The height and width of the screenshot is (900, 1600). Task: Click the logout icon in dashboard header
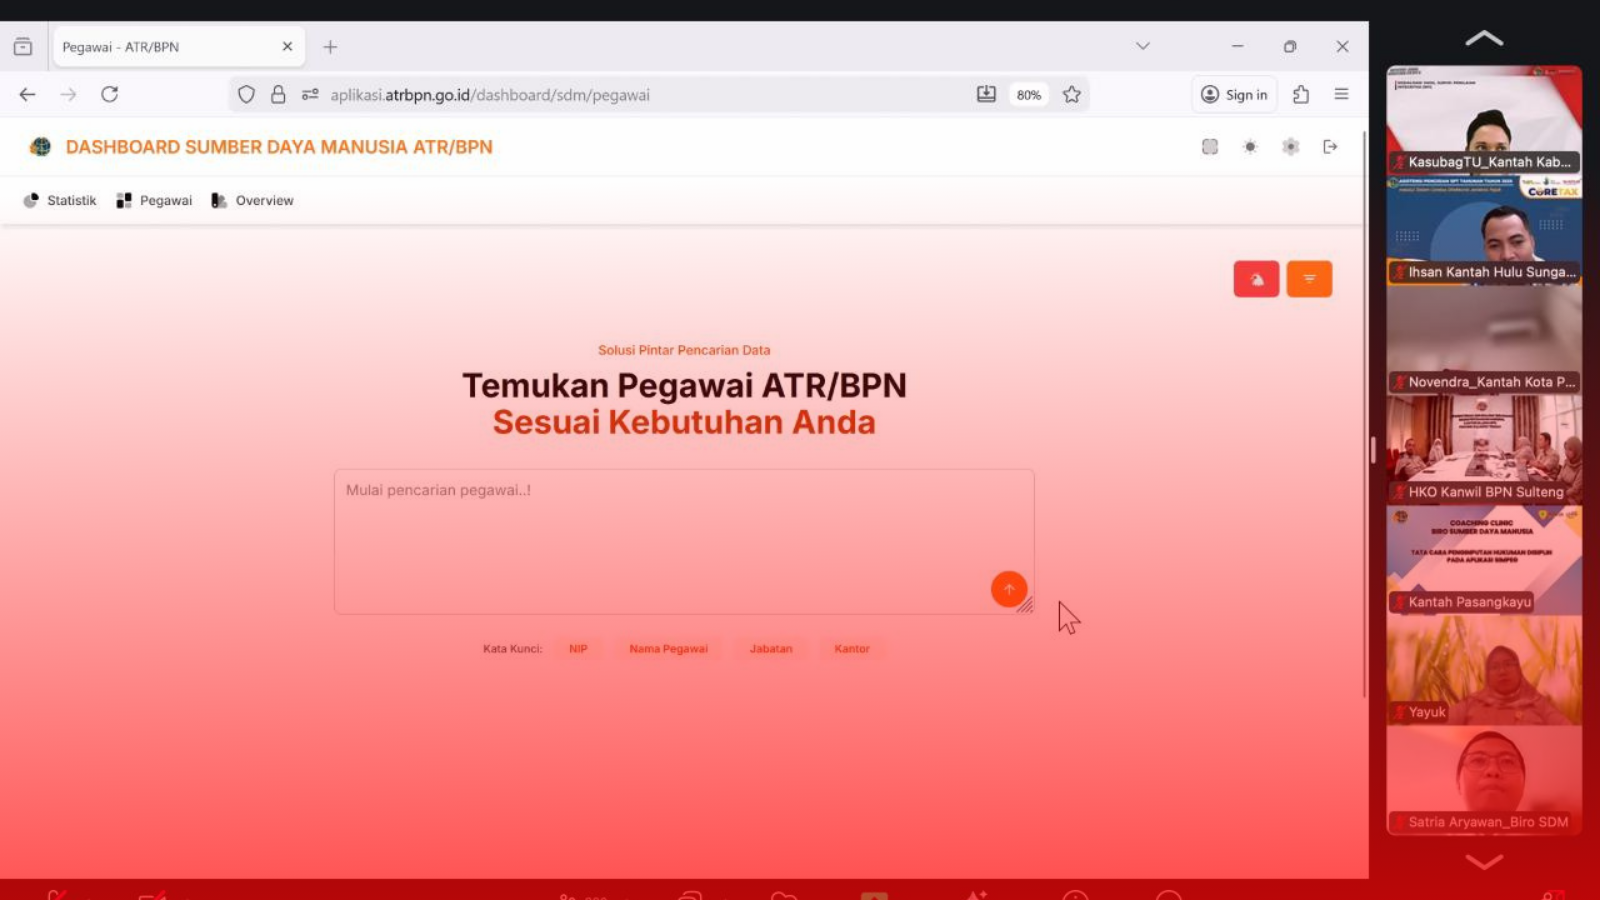pyautogui.click(x=1330, y=147)
